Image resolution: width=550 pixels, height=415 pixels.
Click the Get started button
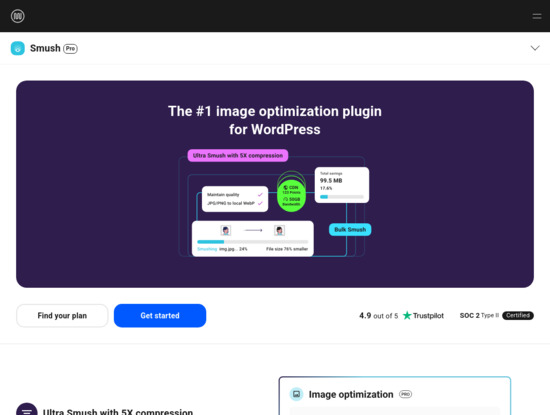click(160, 316)
